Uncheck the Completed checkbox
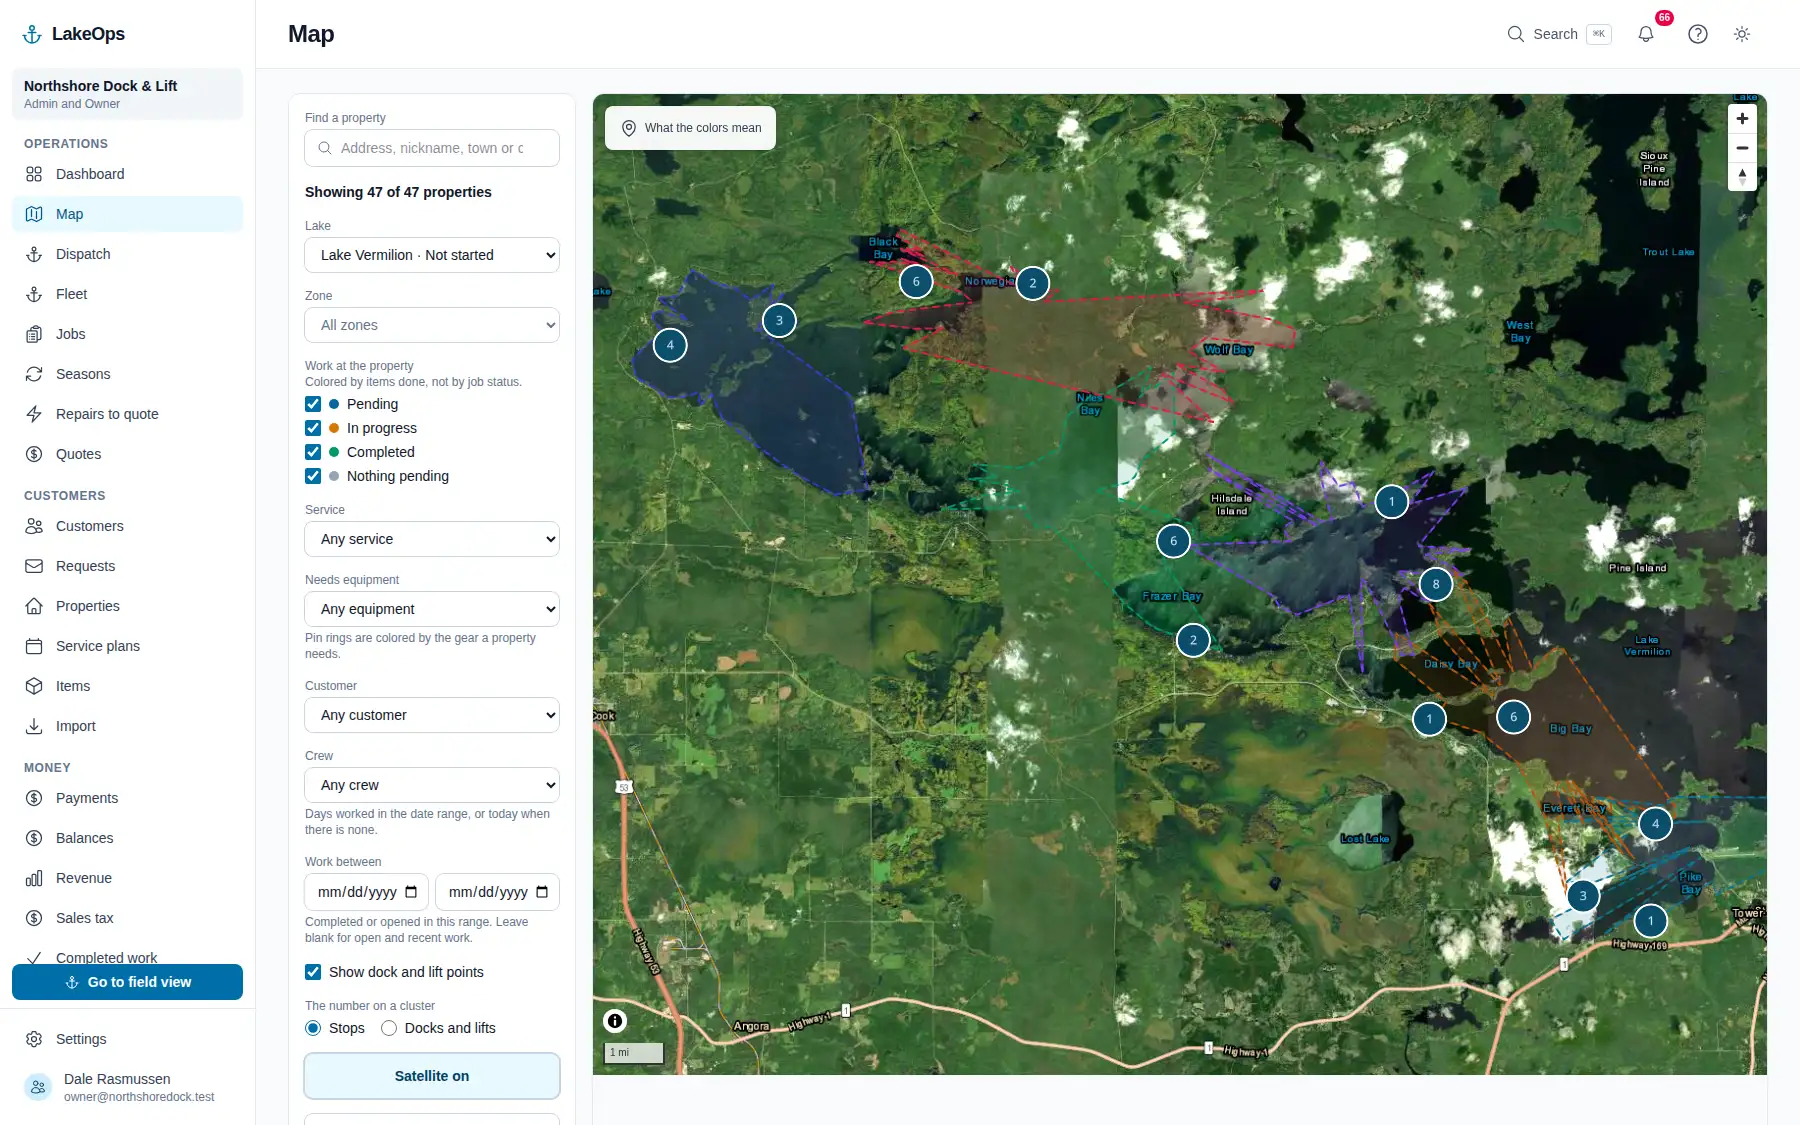 (313, 452)
